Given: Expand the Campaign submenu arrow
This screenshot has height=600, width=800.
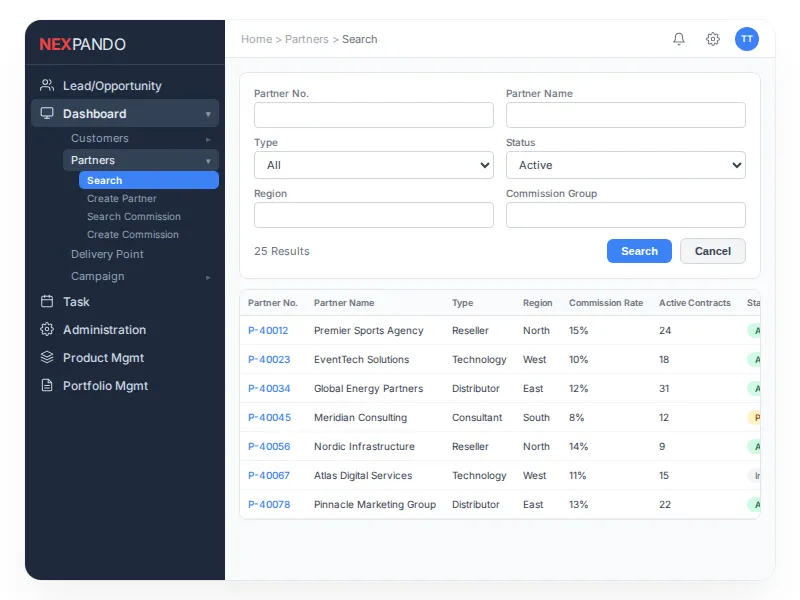Looking at the screenshot, I should point(208,278).
